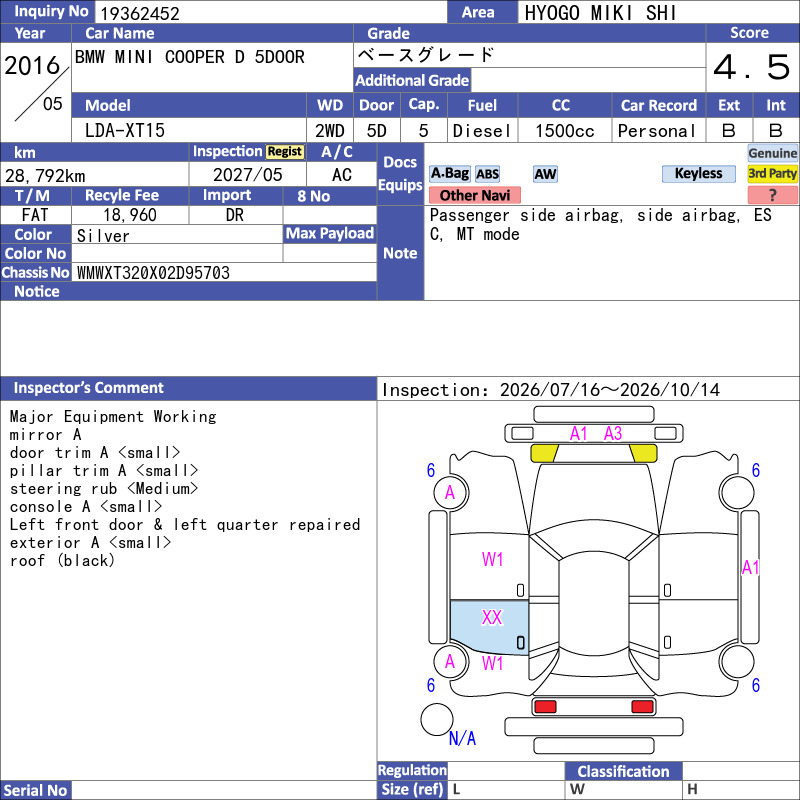Click the Inquiry No value 19362452
The height and width of the screenshot is (800, 800).
(140, 13)
